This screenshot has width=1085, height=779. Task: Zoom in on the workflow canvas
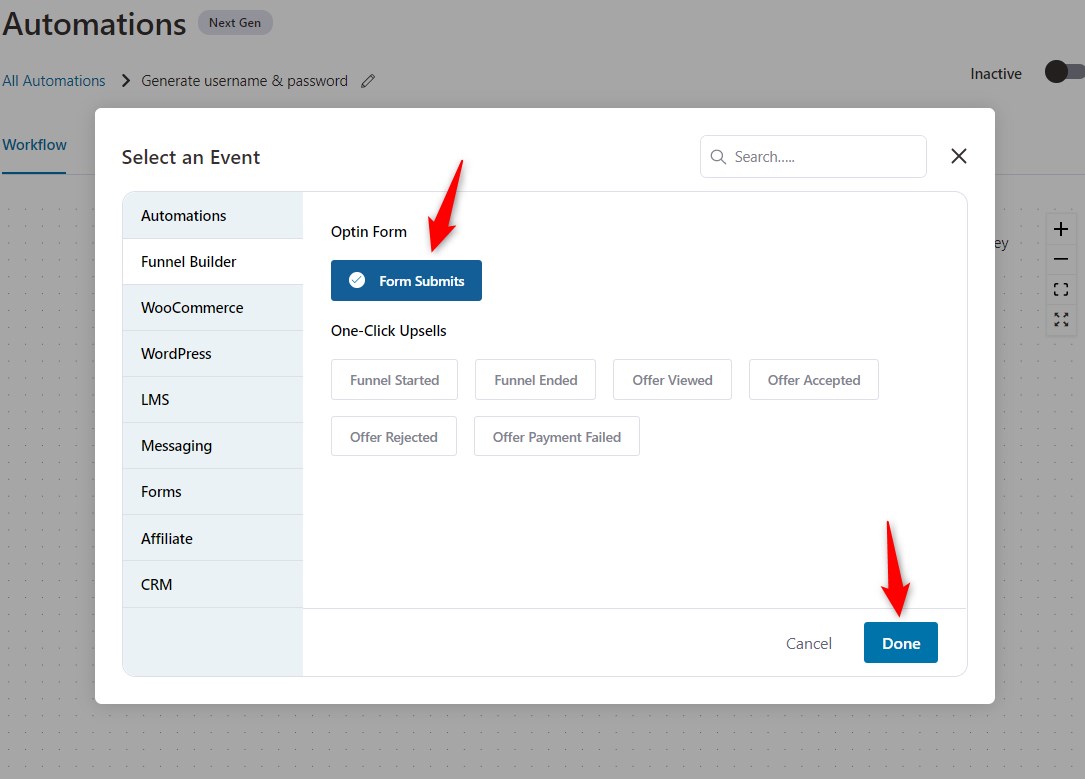click(x=1060, y=228)
